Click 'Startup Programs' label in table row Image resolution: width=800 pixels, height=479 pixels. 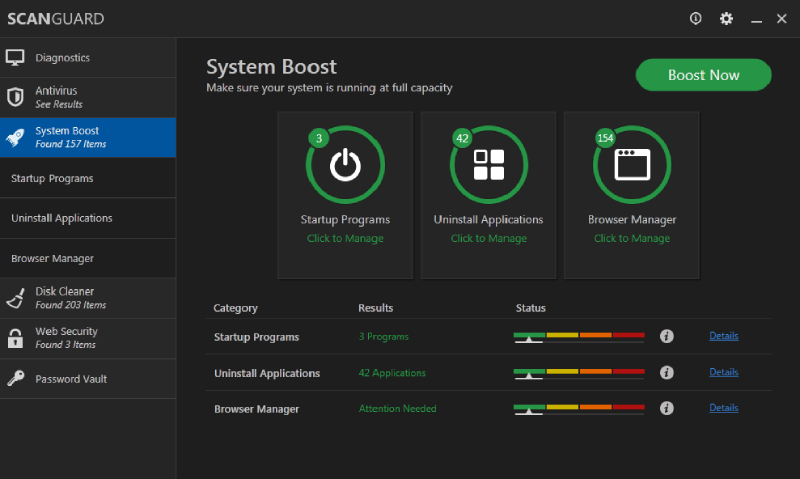[x=257, y=337]
